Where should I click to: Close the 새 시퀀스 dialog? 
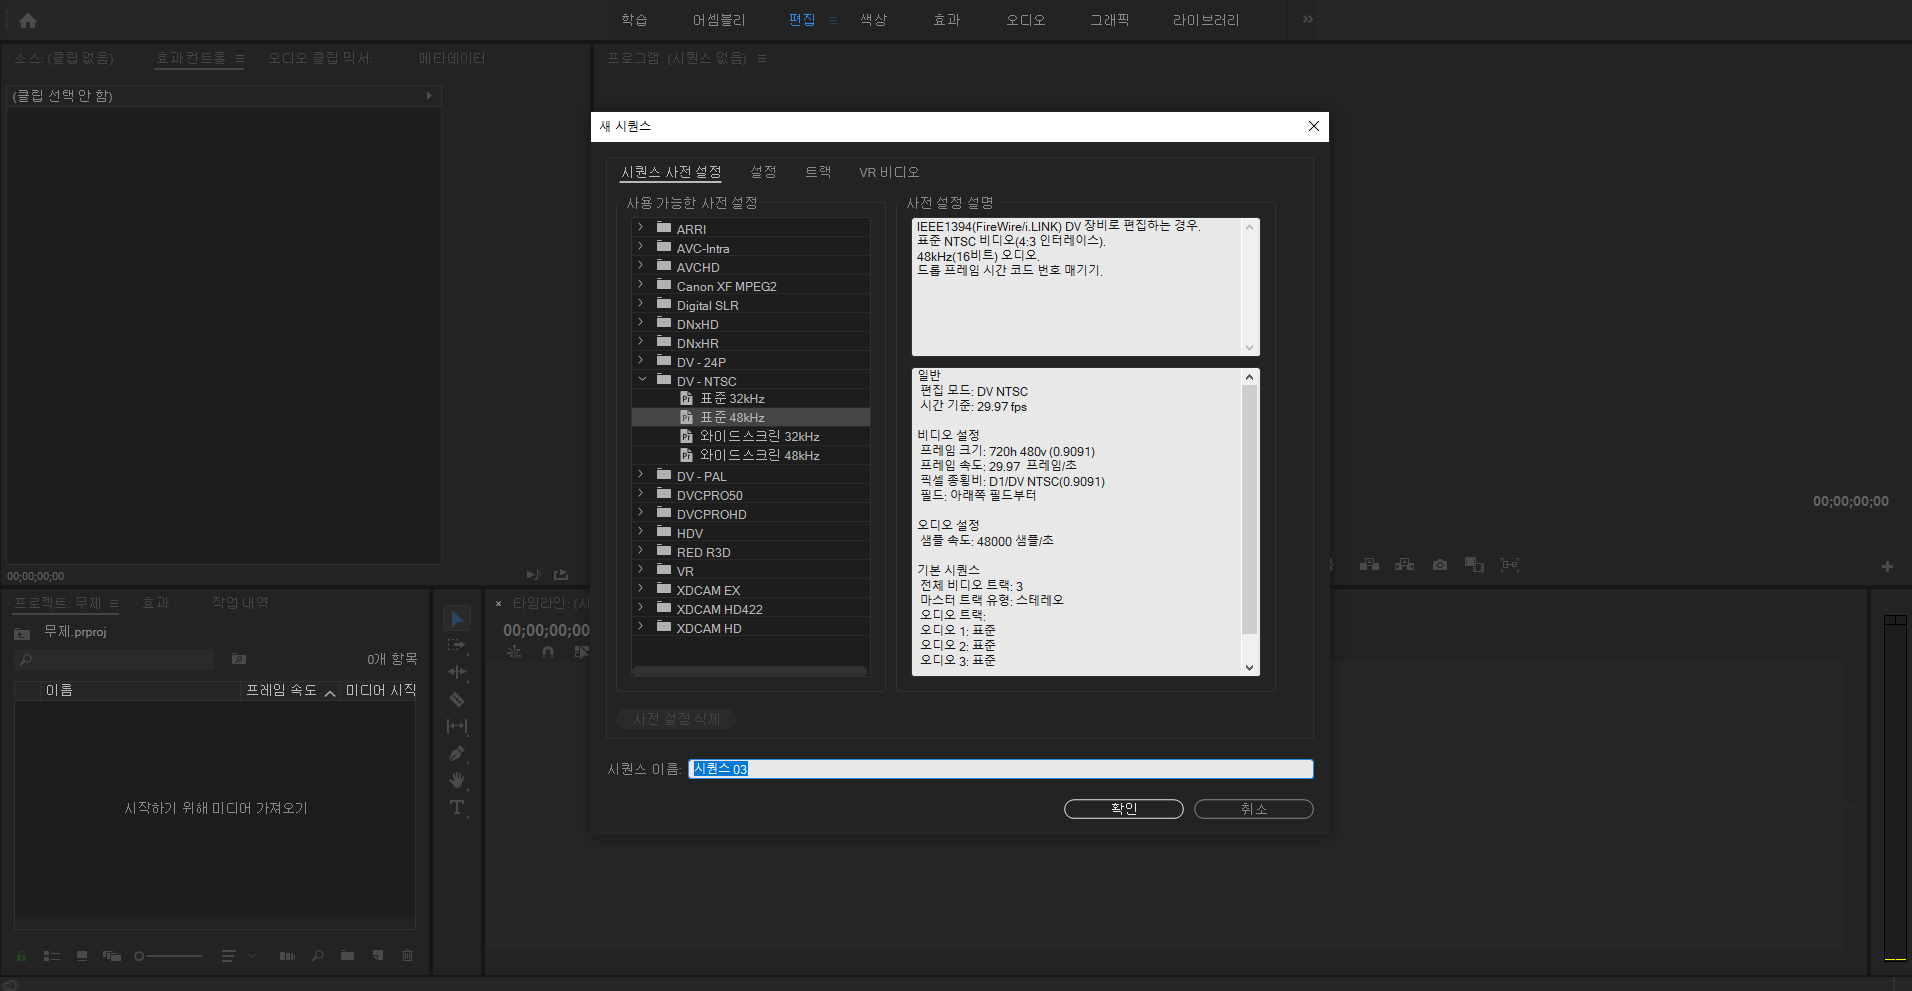click(x=1314, y=126)
